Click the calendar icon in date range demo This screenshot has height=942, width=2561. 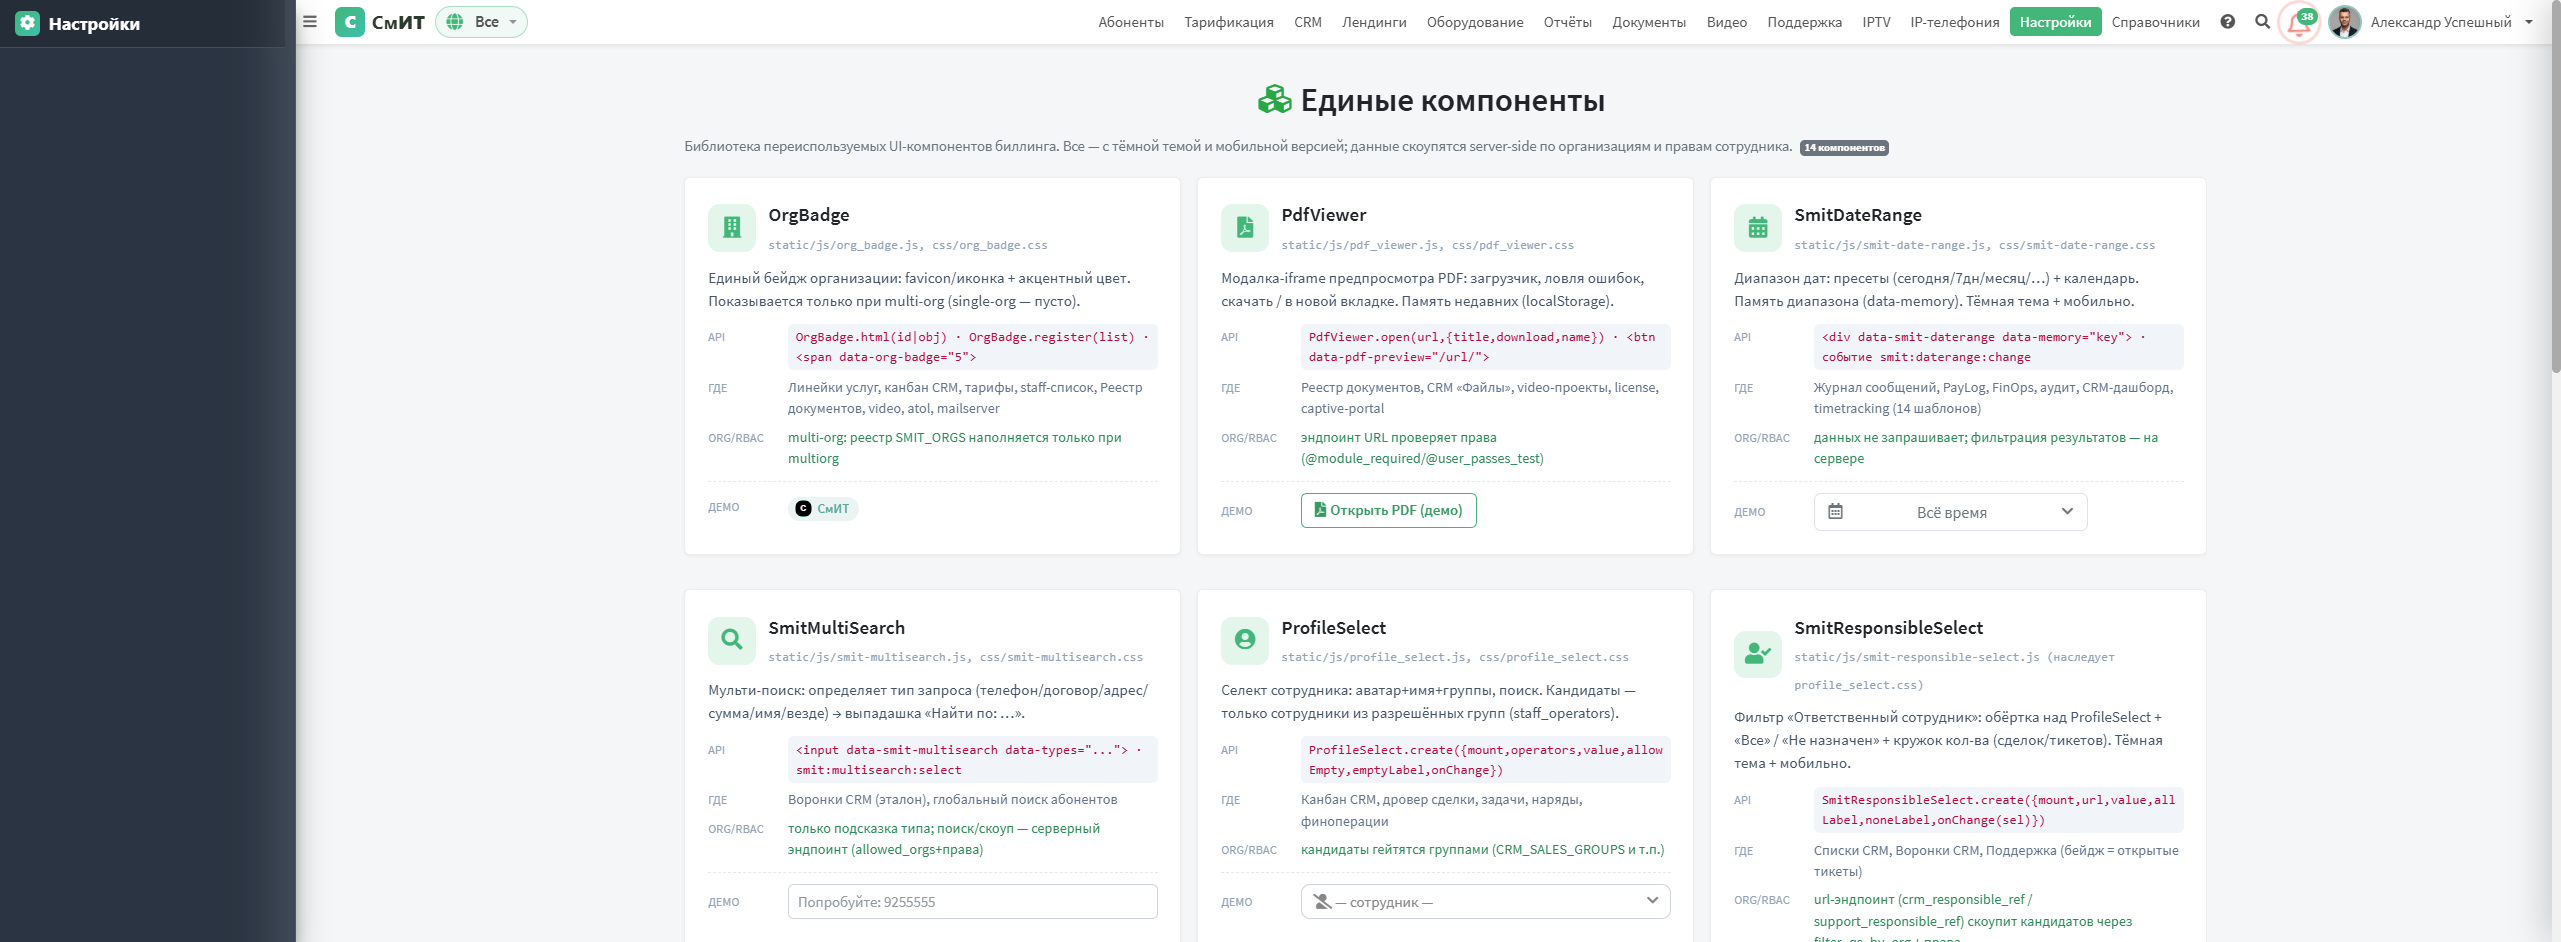tap(1835, 511)
